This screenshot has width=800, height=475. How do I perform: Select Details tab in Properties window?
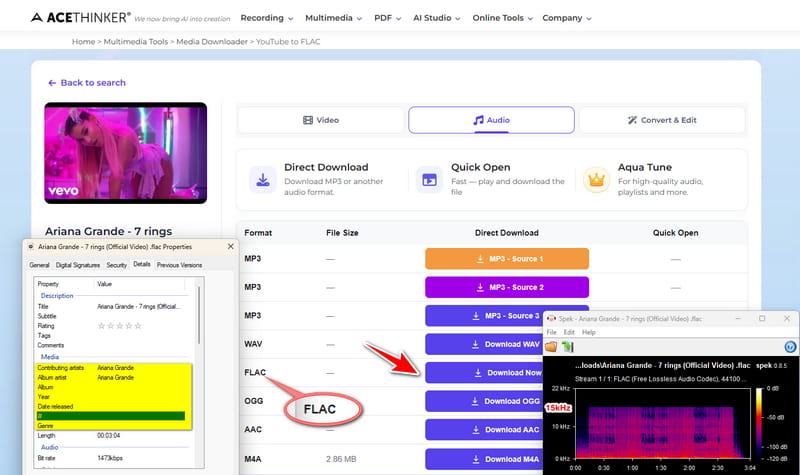(x=142, y=264)
